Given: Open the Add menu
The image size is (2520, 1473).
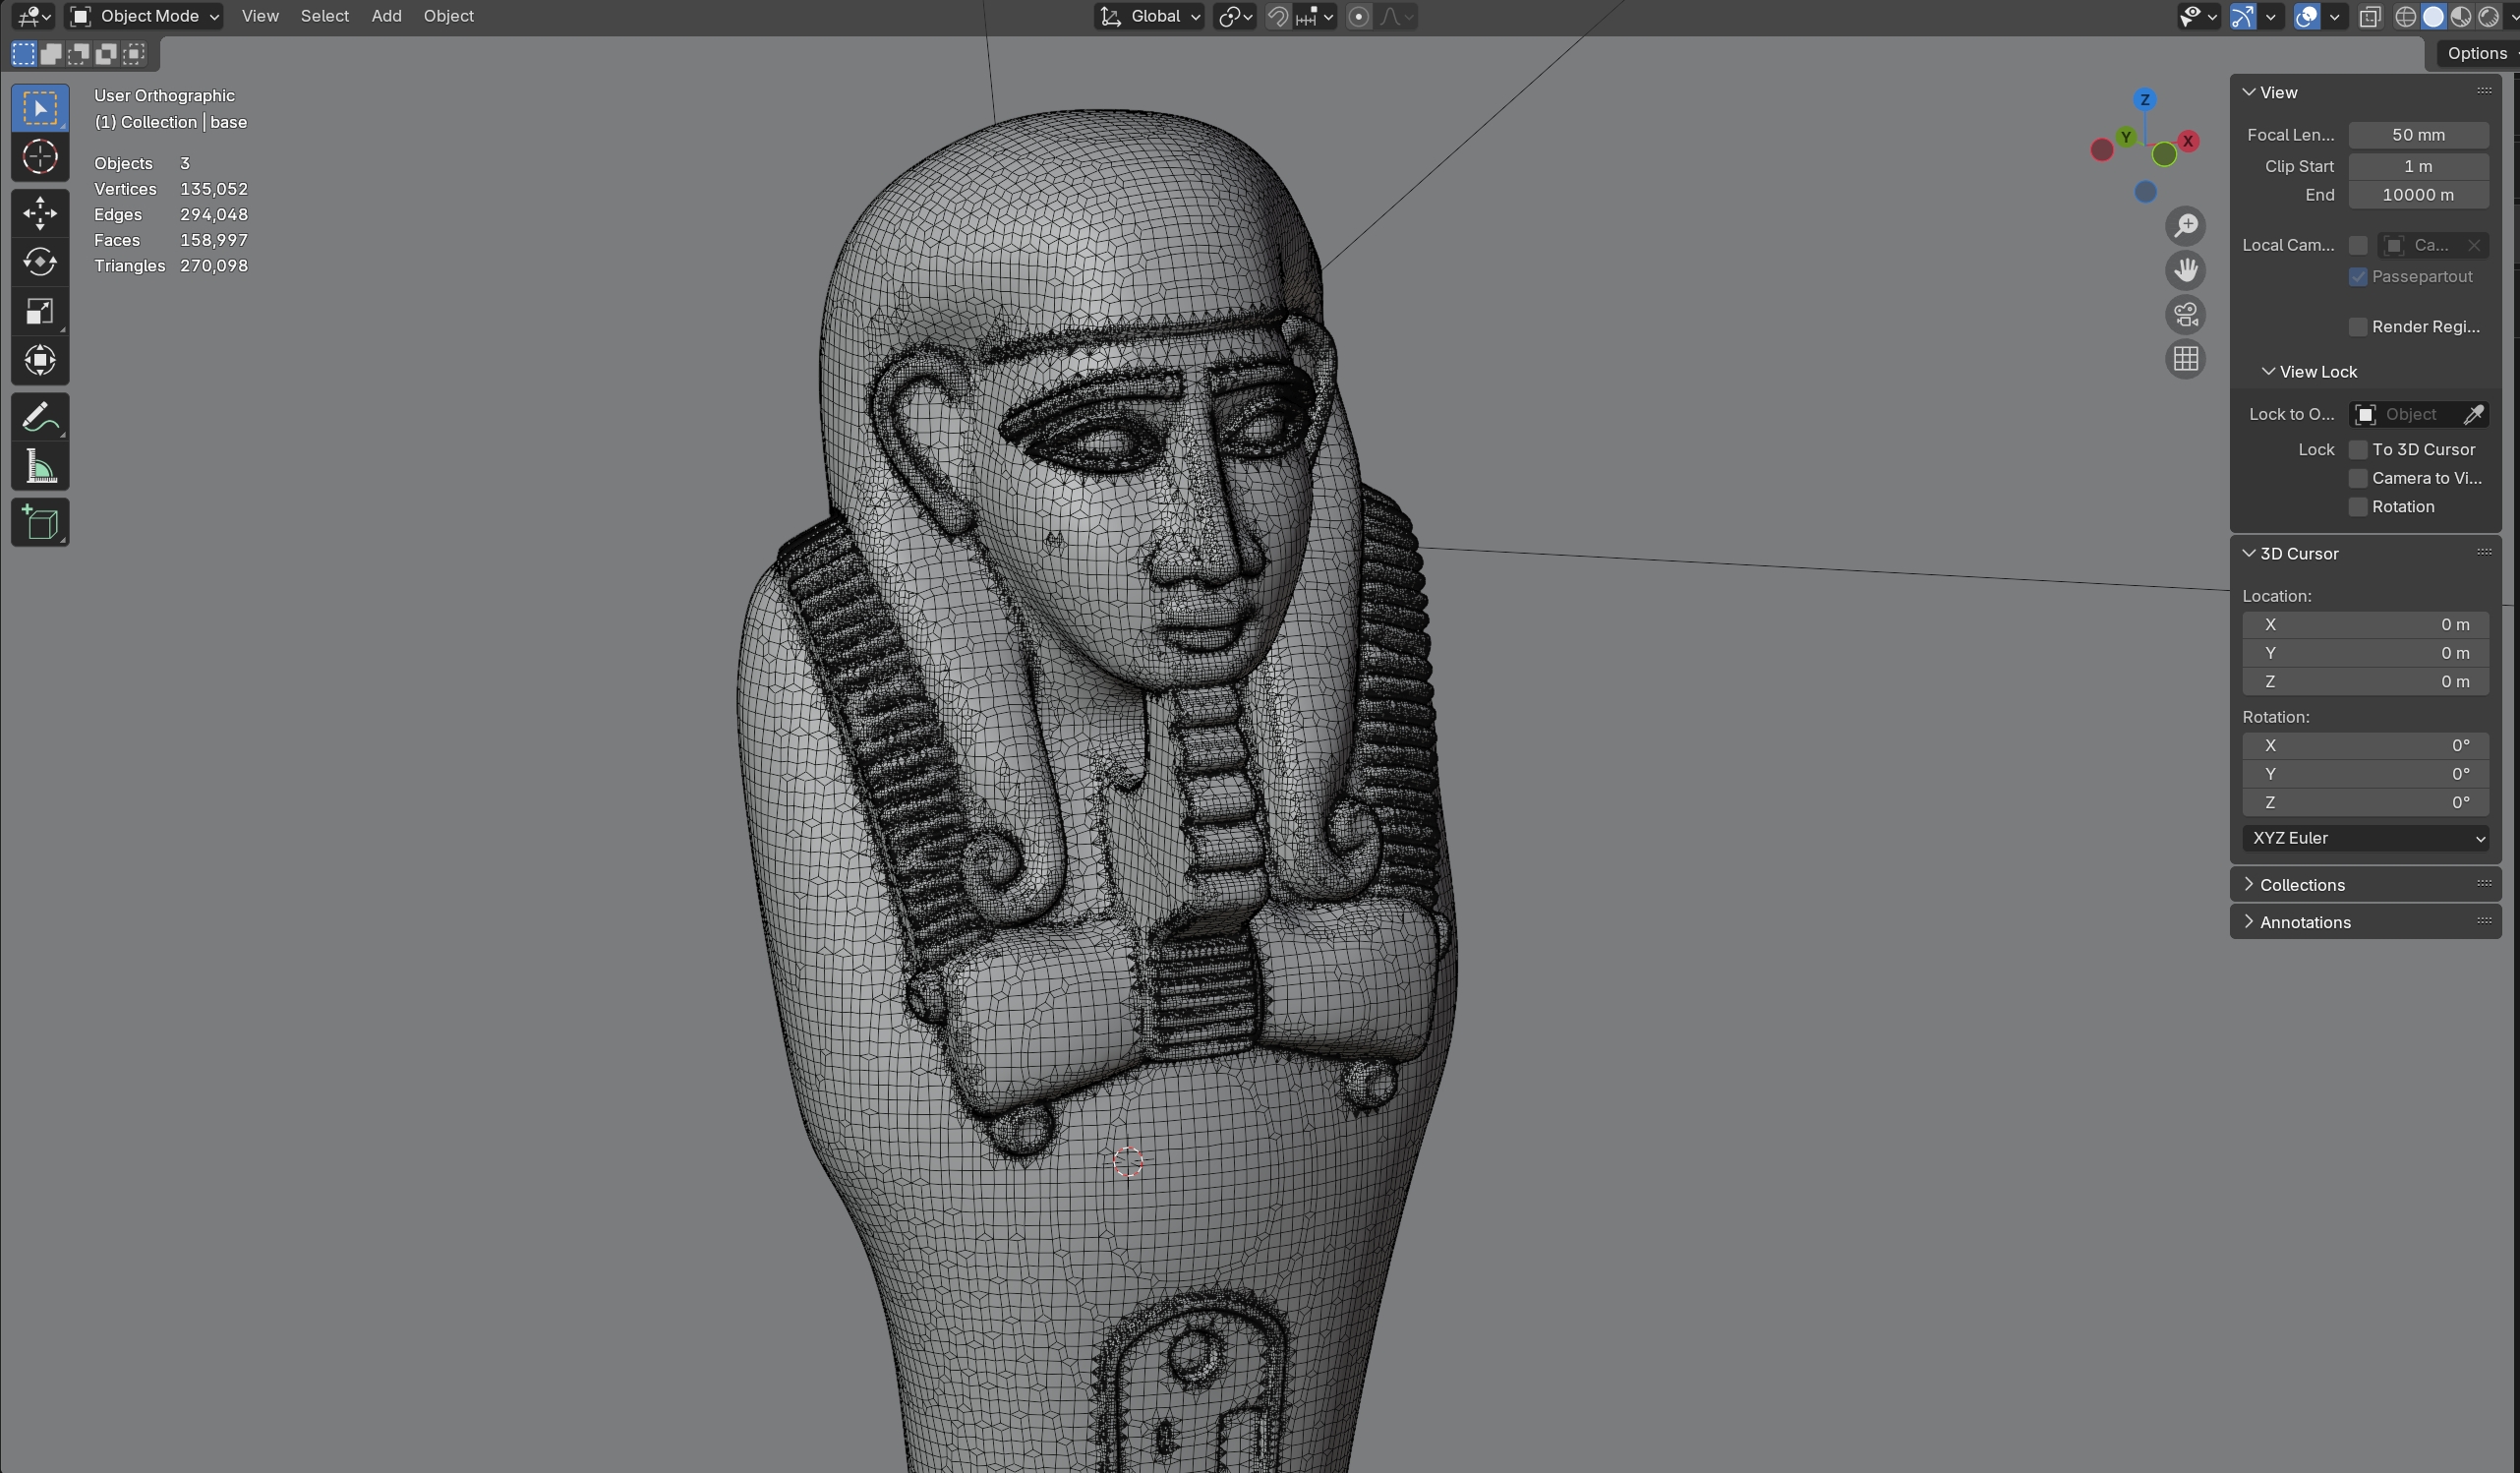Looking at the screenshot, I should click(x=386, y=16).
